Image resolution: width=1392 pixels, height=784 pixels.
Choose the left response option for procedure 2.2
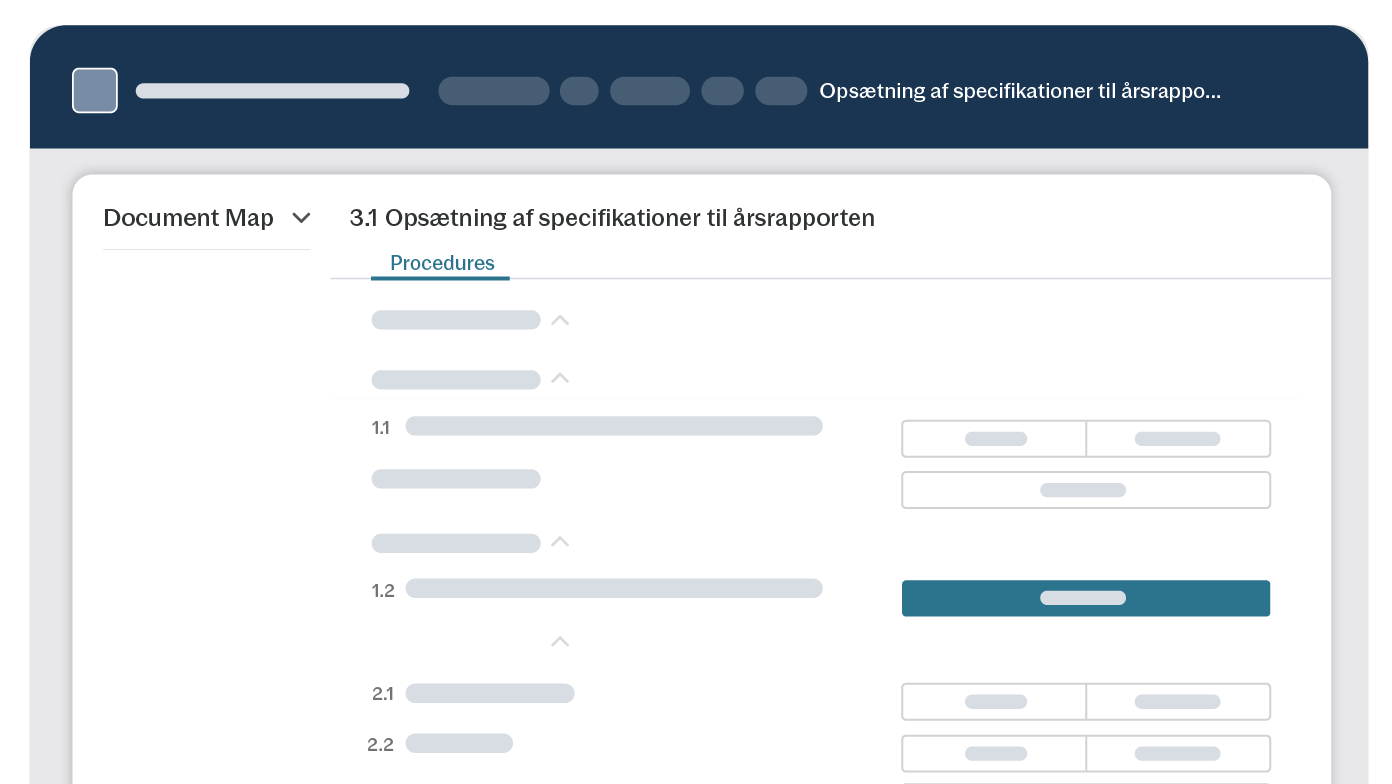(x=994, y=754)
